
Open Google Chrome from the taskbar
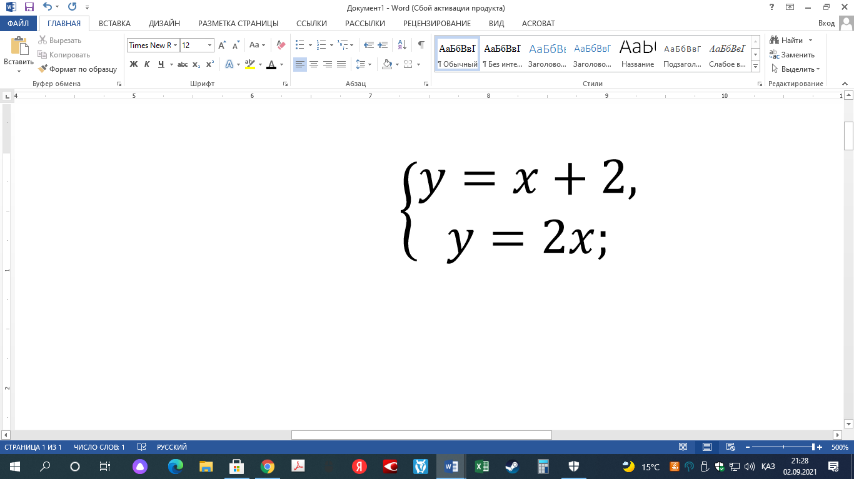click(x=267, y=466)
